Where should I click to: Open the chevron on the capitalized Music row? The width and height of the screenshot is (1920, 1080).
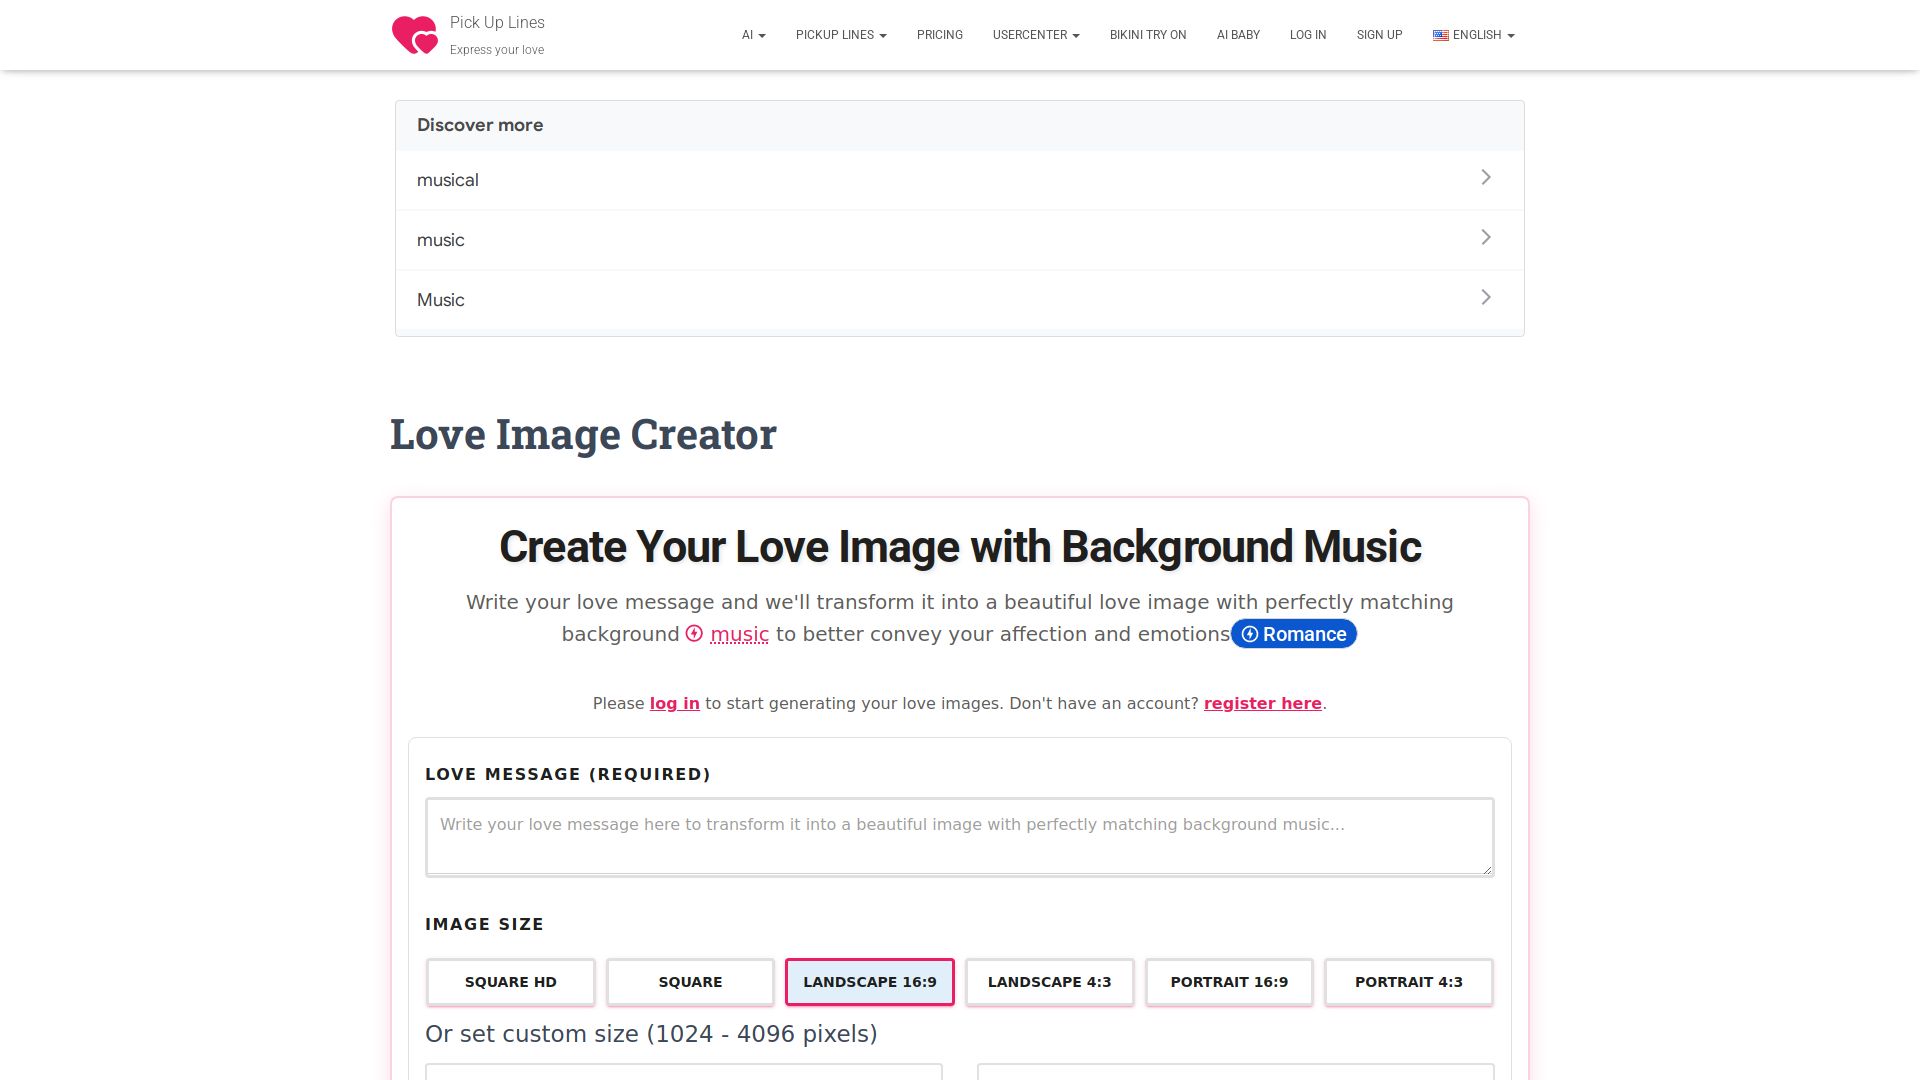pyautogui.click(x=1486, y=297)
